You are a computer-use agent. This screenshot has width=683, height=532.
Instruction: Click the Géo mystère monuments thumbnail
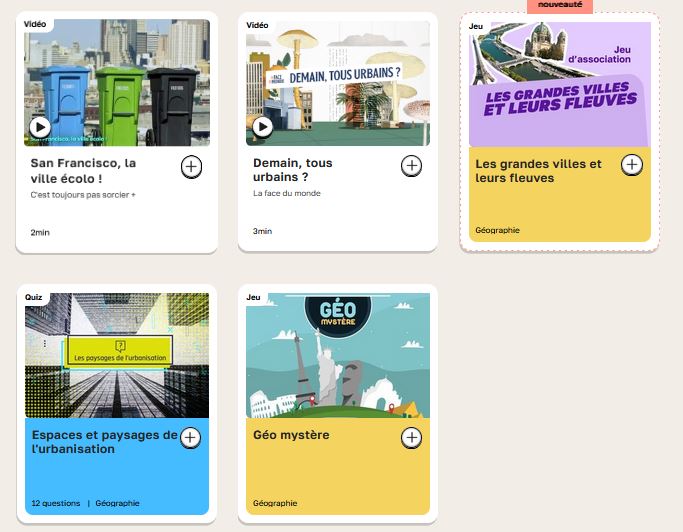pyautogui.click(x=338, y=355)
